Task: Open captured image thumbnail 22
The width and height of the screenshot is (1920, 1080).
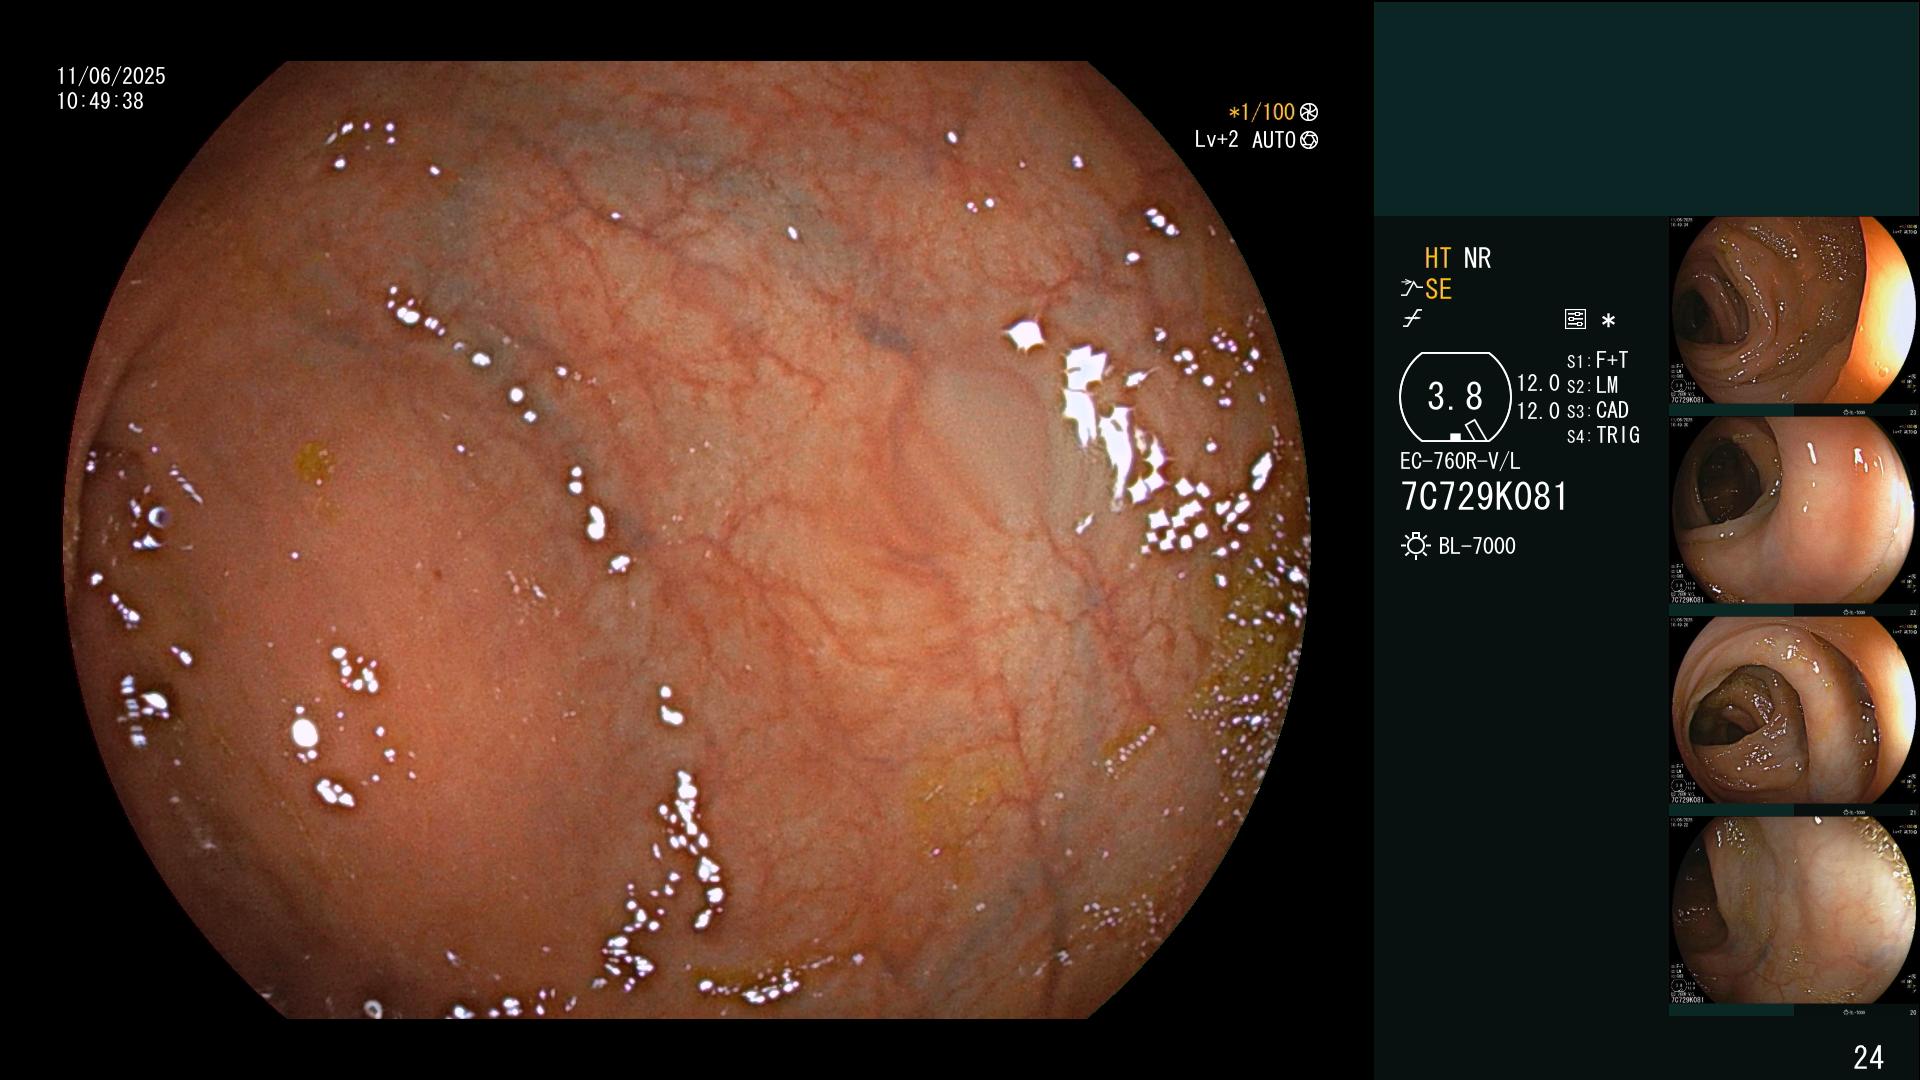Action: click(x=1794, y=516)
